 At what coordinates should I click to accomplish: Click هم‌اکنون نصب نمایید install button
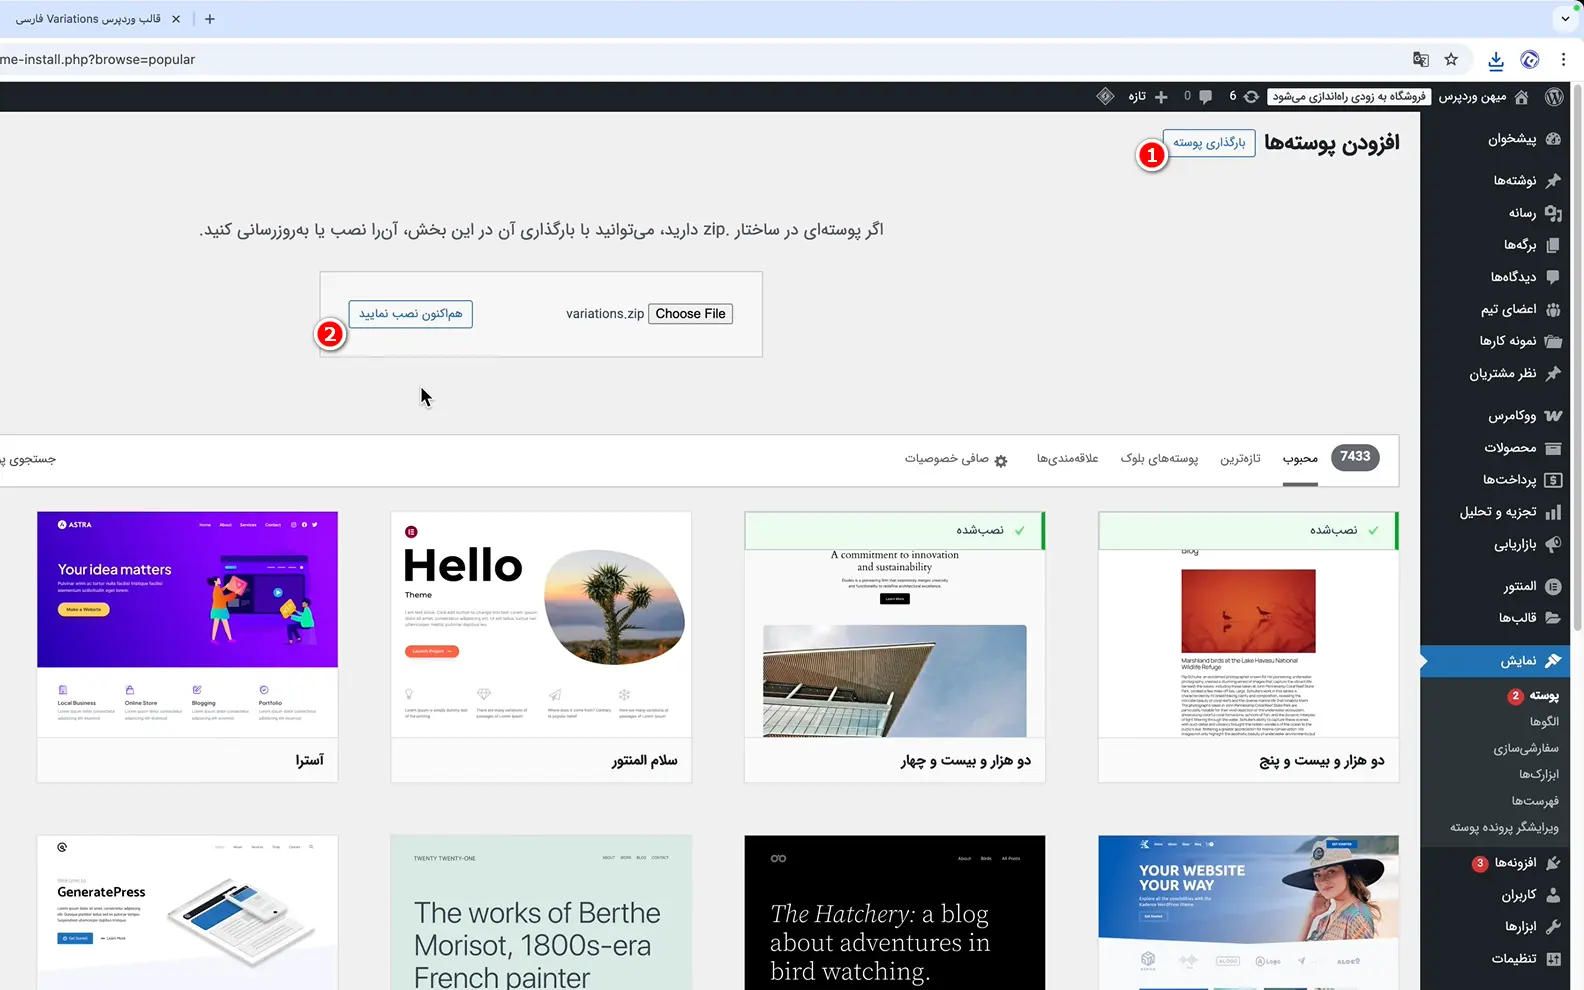[411, 314]
